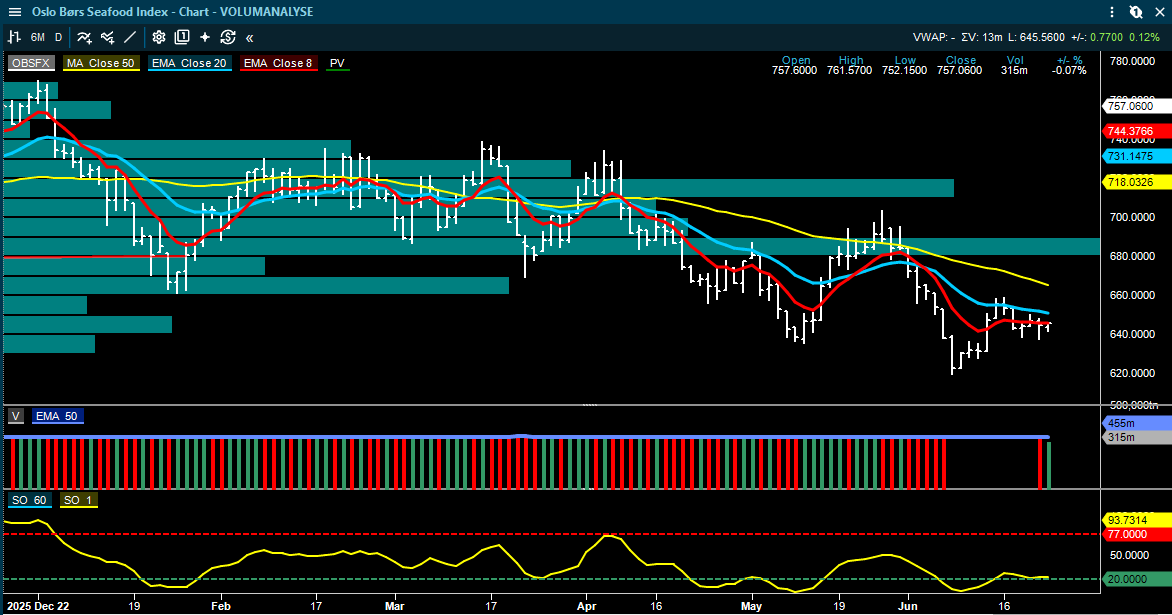Click the green 20.0000 oversold level label
This screenshot has width=1172, height=615.
point(1136,579)
